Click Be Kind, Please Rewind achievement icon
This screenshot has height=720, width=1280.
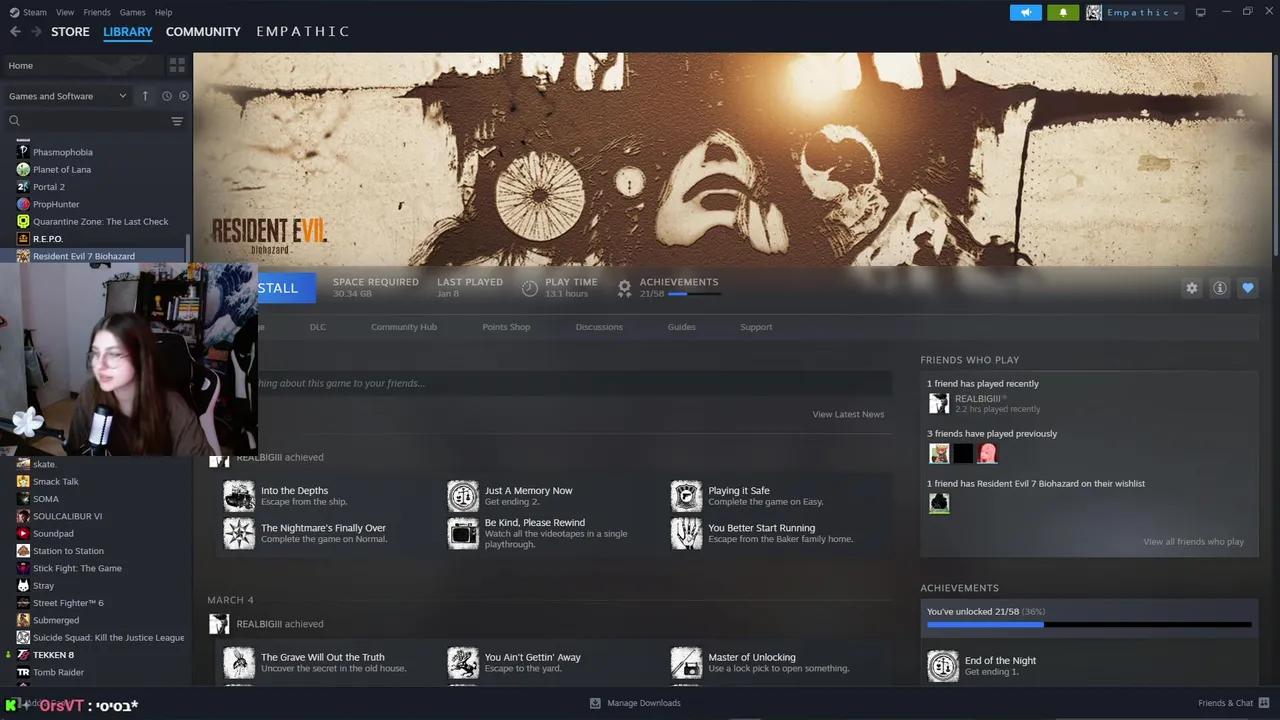coord(463,533)
